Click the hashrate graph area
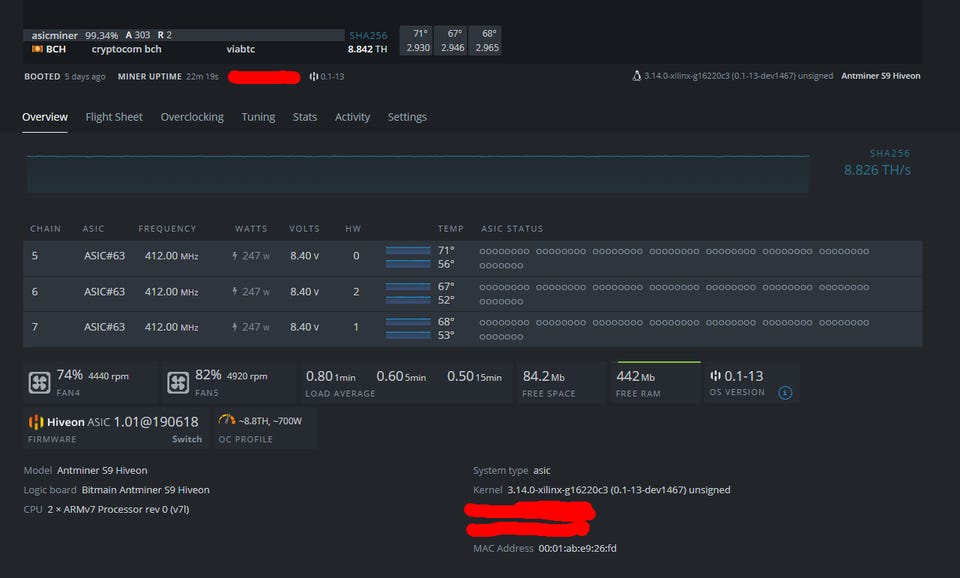Screen dimensions: 960x578 click(418, 173)
